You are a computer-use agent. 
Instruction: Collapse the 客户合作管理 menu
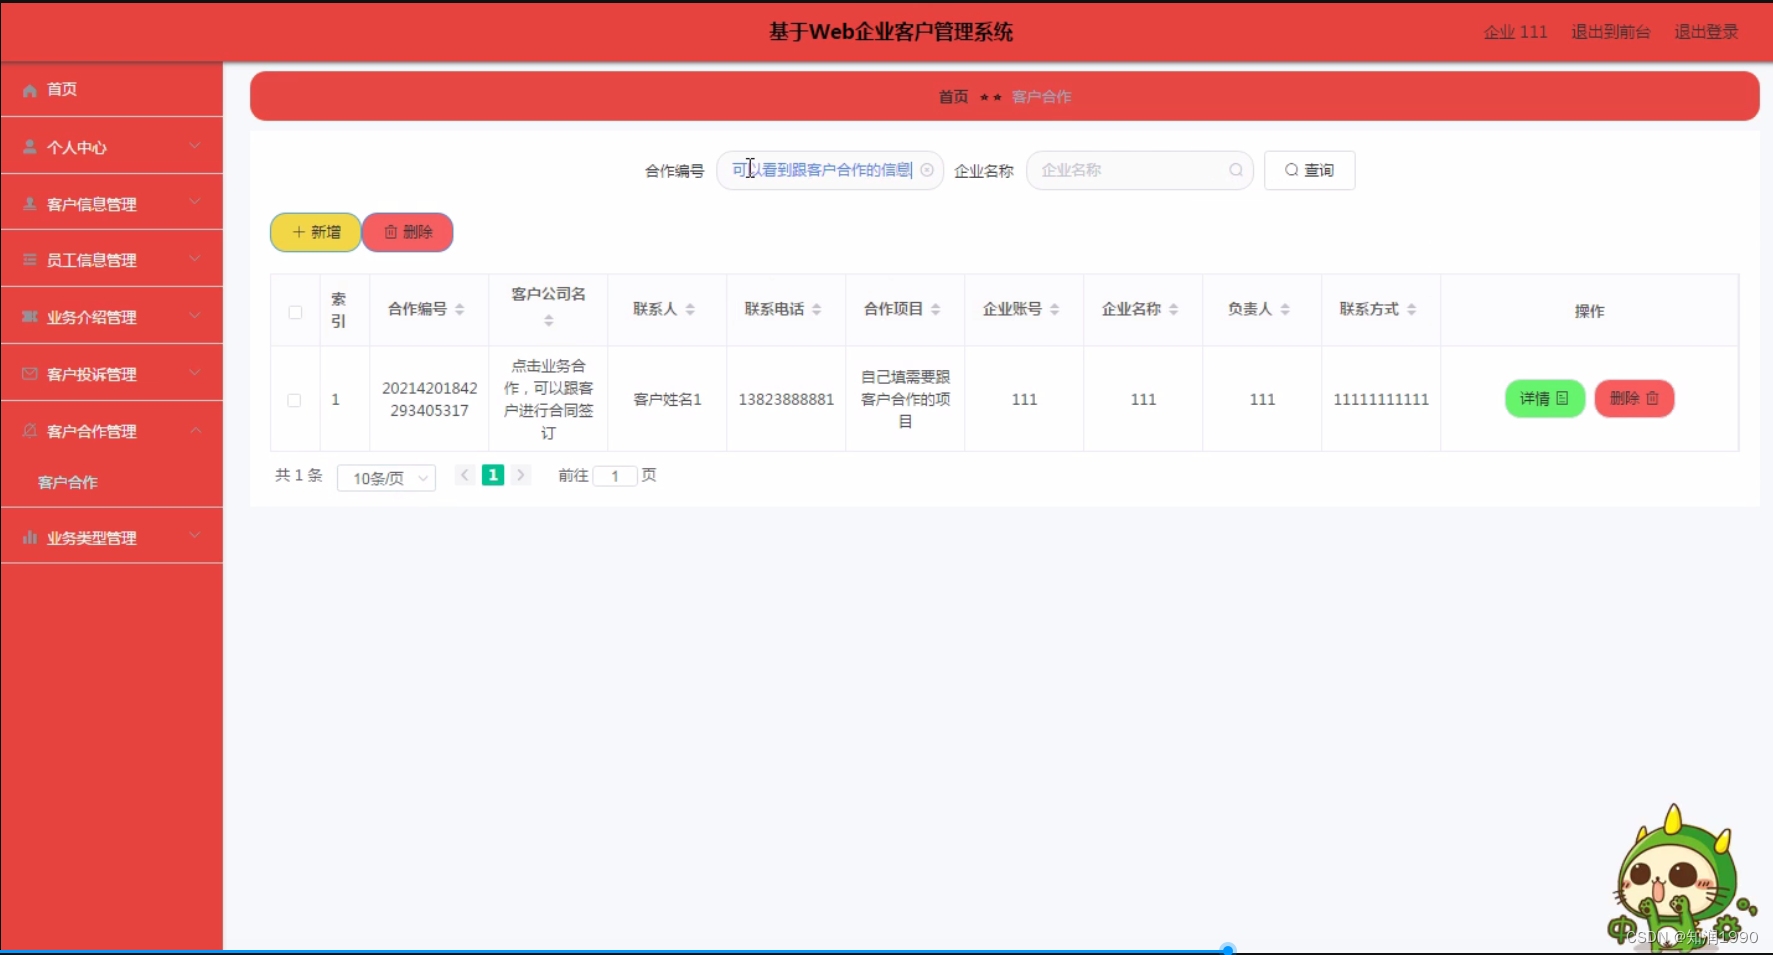(196, 431)
